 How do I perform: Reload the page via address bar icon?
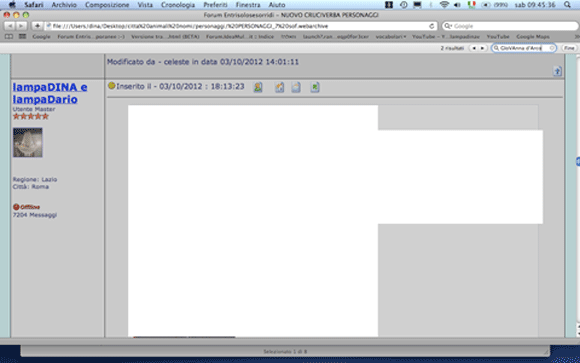tap(431, 26)
